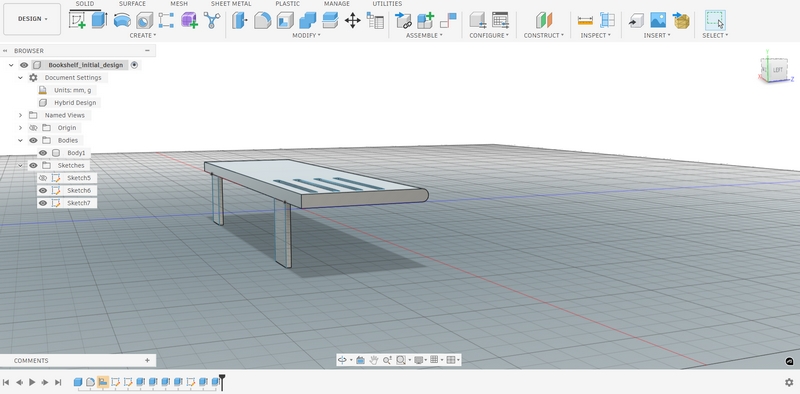
Task: Open the ASSEMBLE dropdown menu
Action: [x=424, y=35]
